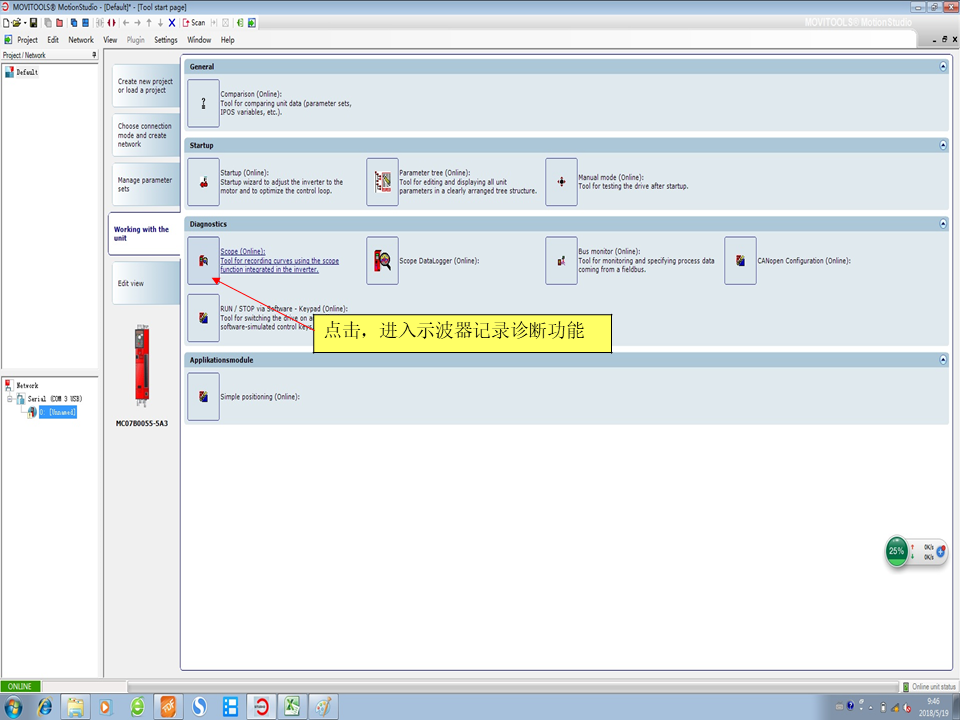Collapse the Serial (COM 3 USB) tree node
The image size is (960, 720).
pyautogui.click(x=9, y=399)
